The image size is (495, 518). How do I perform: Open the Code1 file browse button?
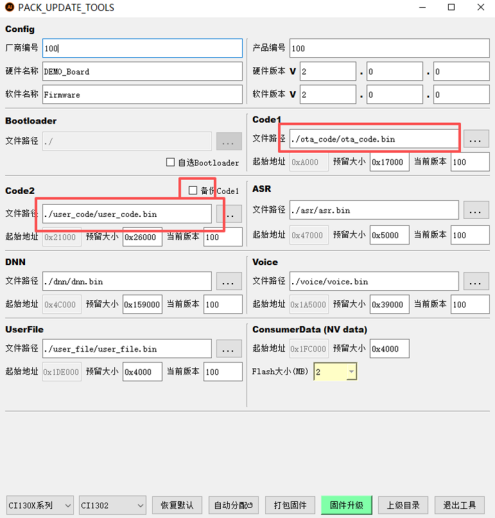pos(476,139)
